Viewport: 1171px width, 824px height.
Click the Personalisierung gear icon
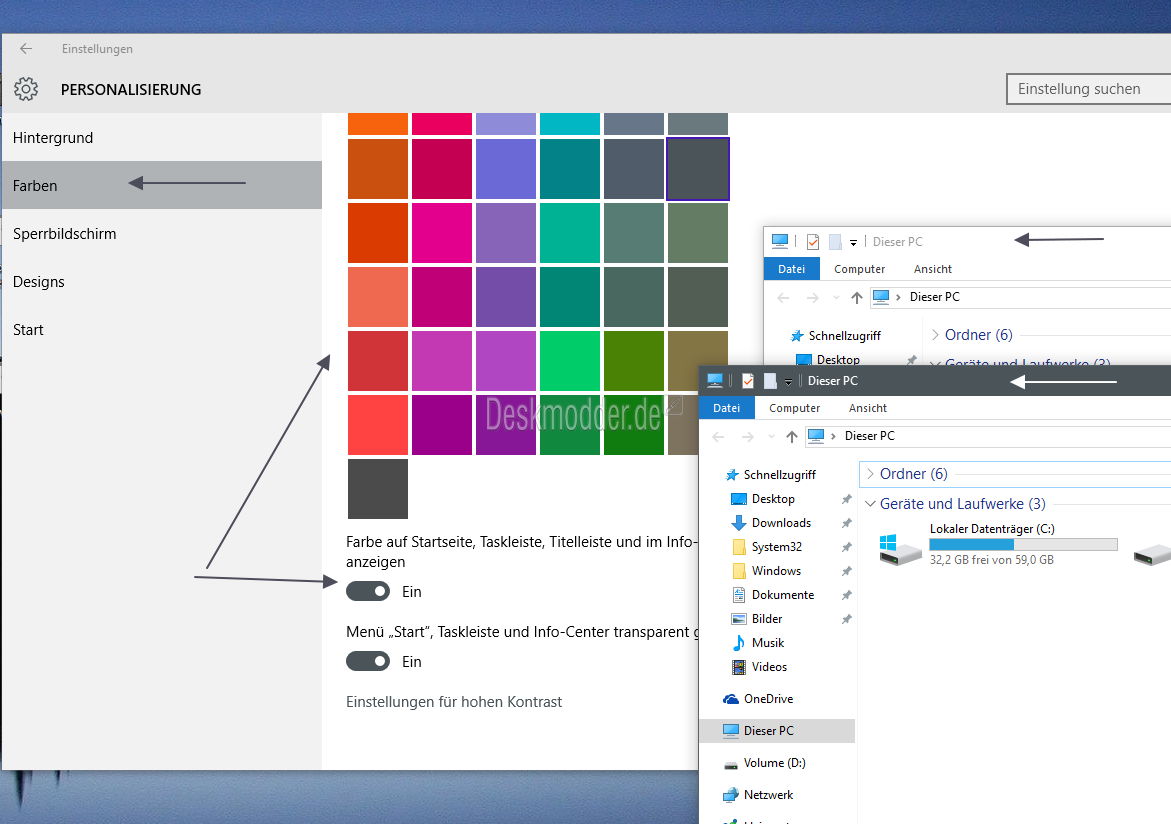[x=26, y=89]
